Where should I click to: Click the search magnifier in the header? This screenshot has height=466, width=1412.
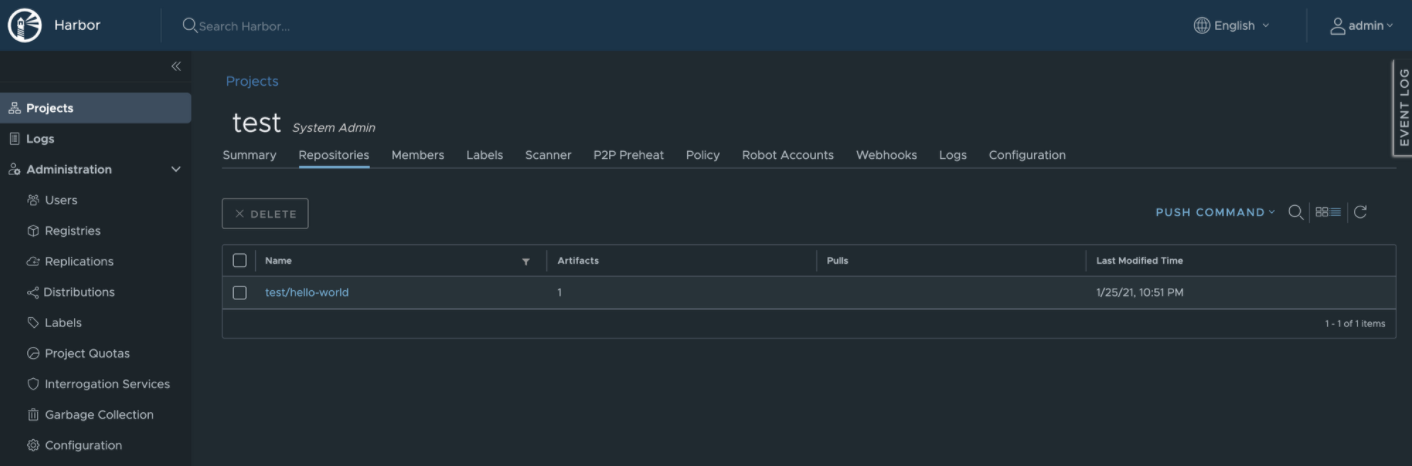(189, 25)
